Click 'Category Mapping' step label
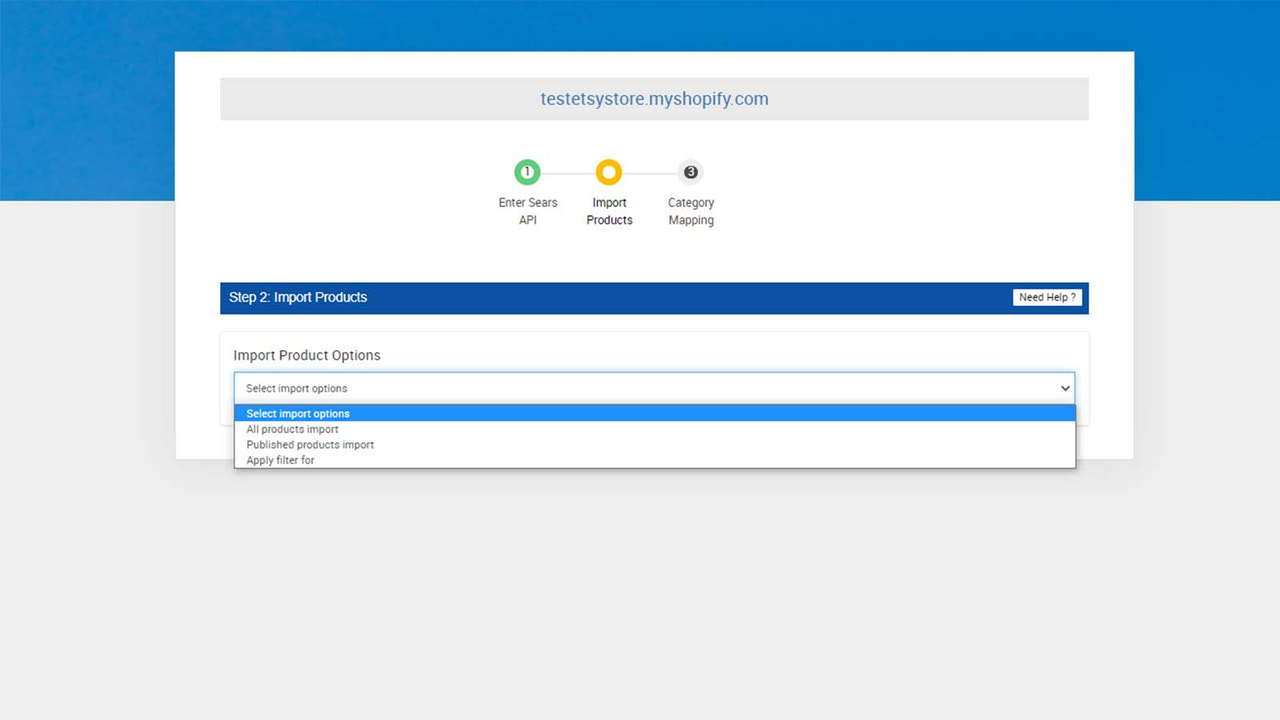Image resolution: width=1280 pixels, height=720 pixels. (x=691, y=211)
